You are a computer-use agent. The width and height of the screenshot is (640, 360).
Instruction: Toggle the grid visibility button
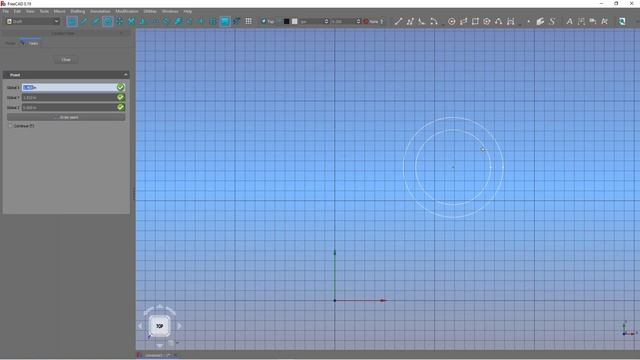[x=248, y=21]
